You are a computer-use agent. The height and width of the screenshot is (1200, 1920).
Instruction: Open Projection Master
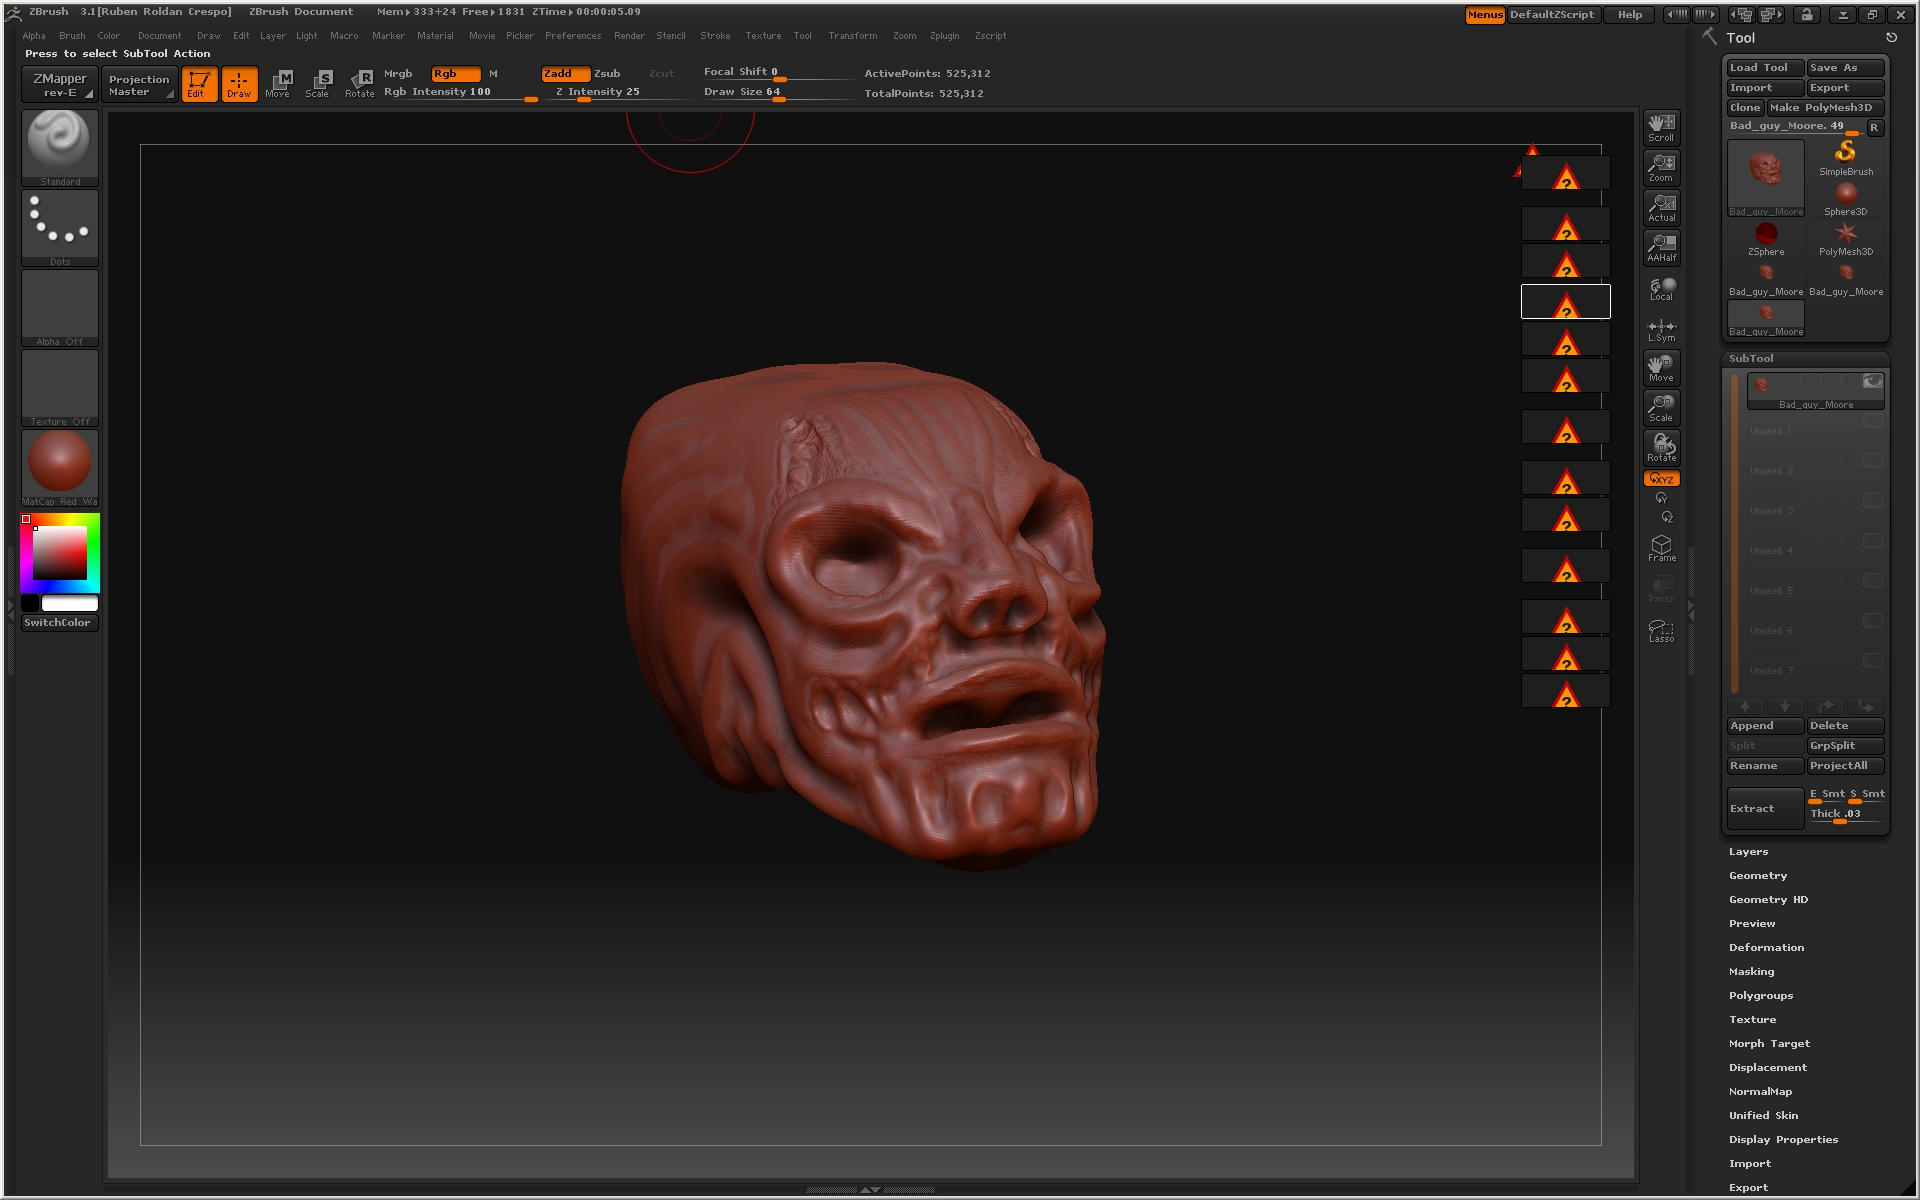coord(139,84)
